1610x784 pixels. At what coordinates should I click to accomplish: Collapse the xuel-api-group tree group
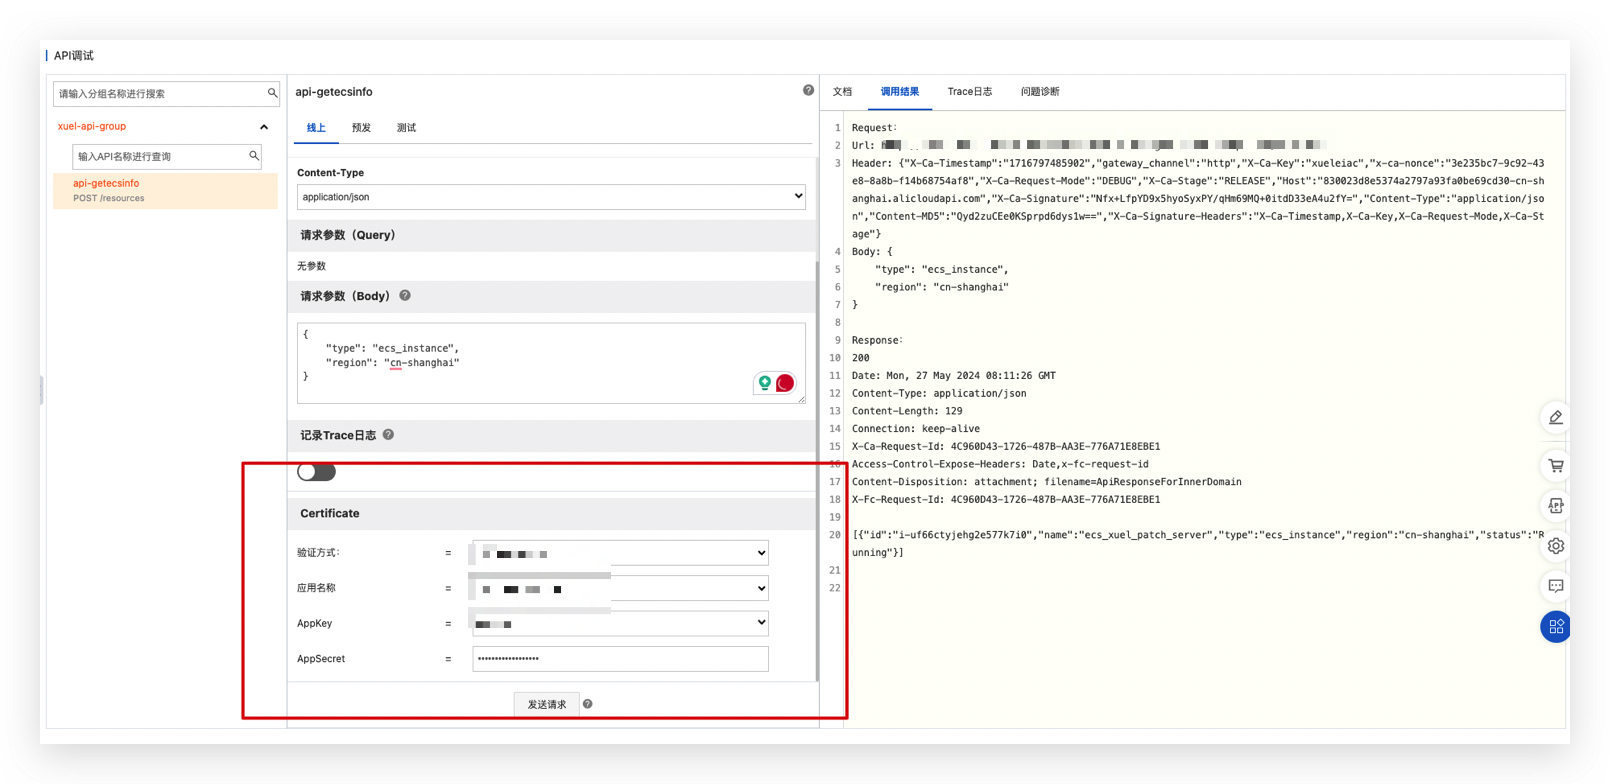264,127
